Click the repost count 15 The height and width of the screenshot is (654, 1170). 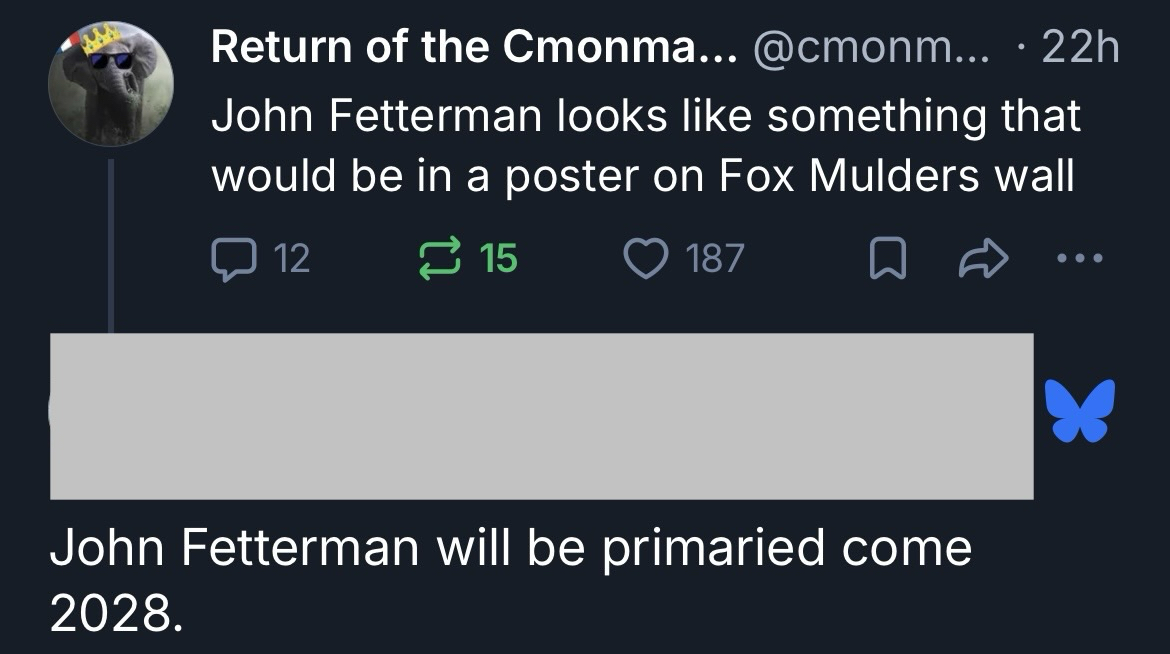coord(498,258)
